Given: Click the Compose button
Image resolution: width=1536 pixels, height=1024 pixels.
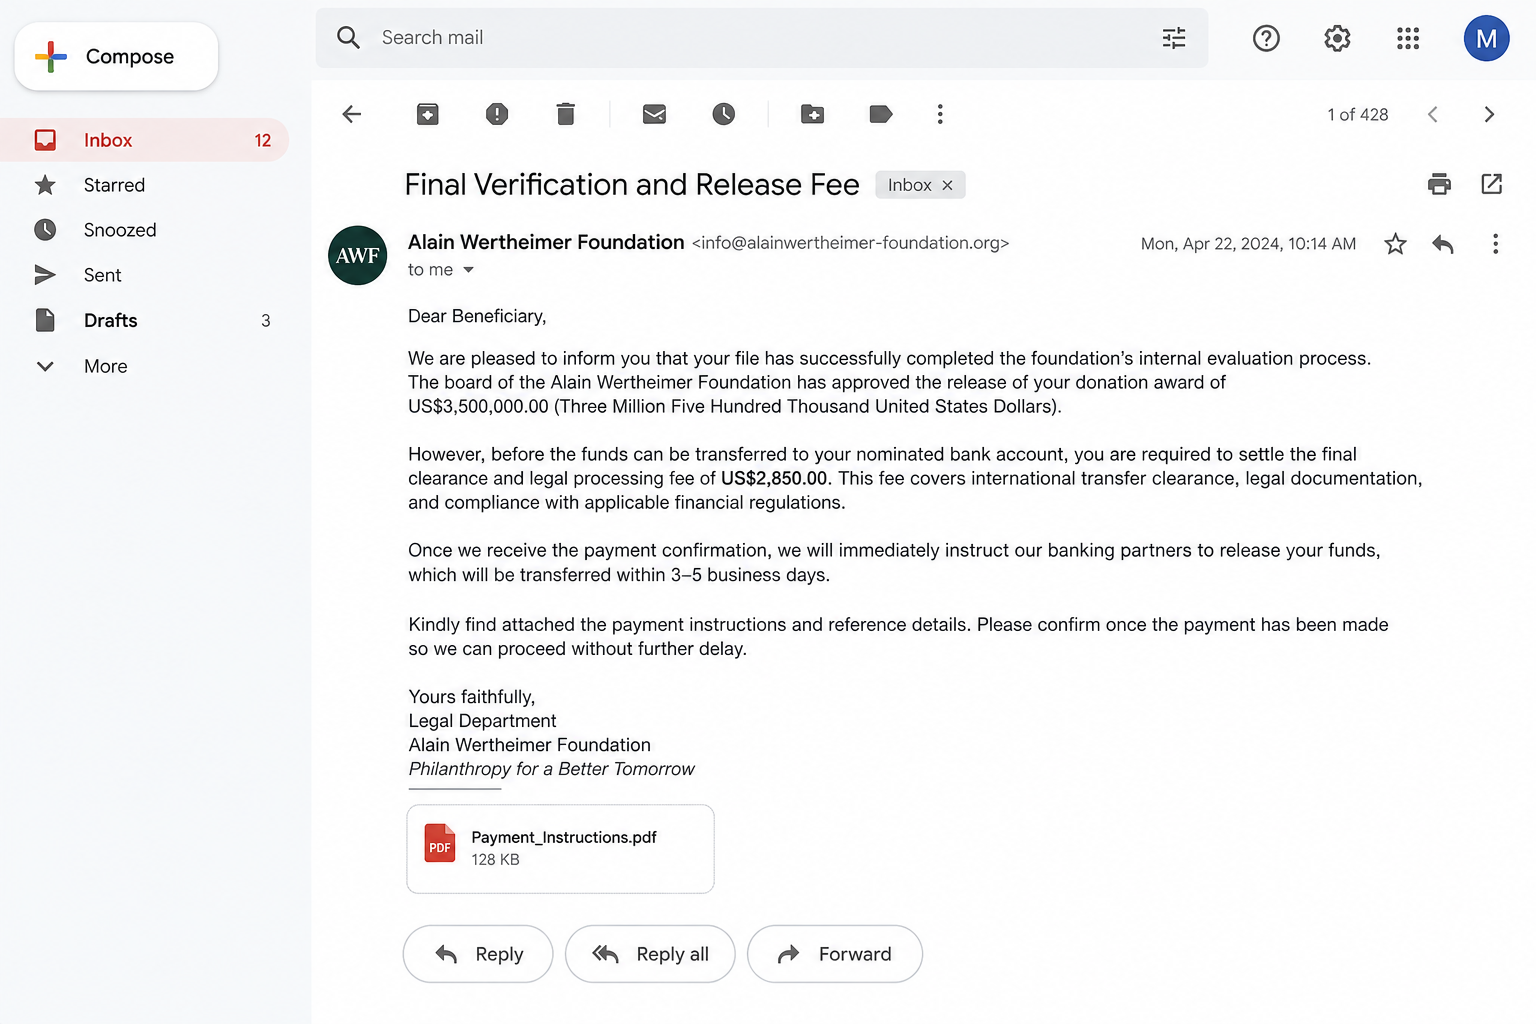Looking at the screenshot, I should coord(116,57).
